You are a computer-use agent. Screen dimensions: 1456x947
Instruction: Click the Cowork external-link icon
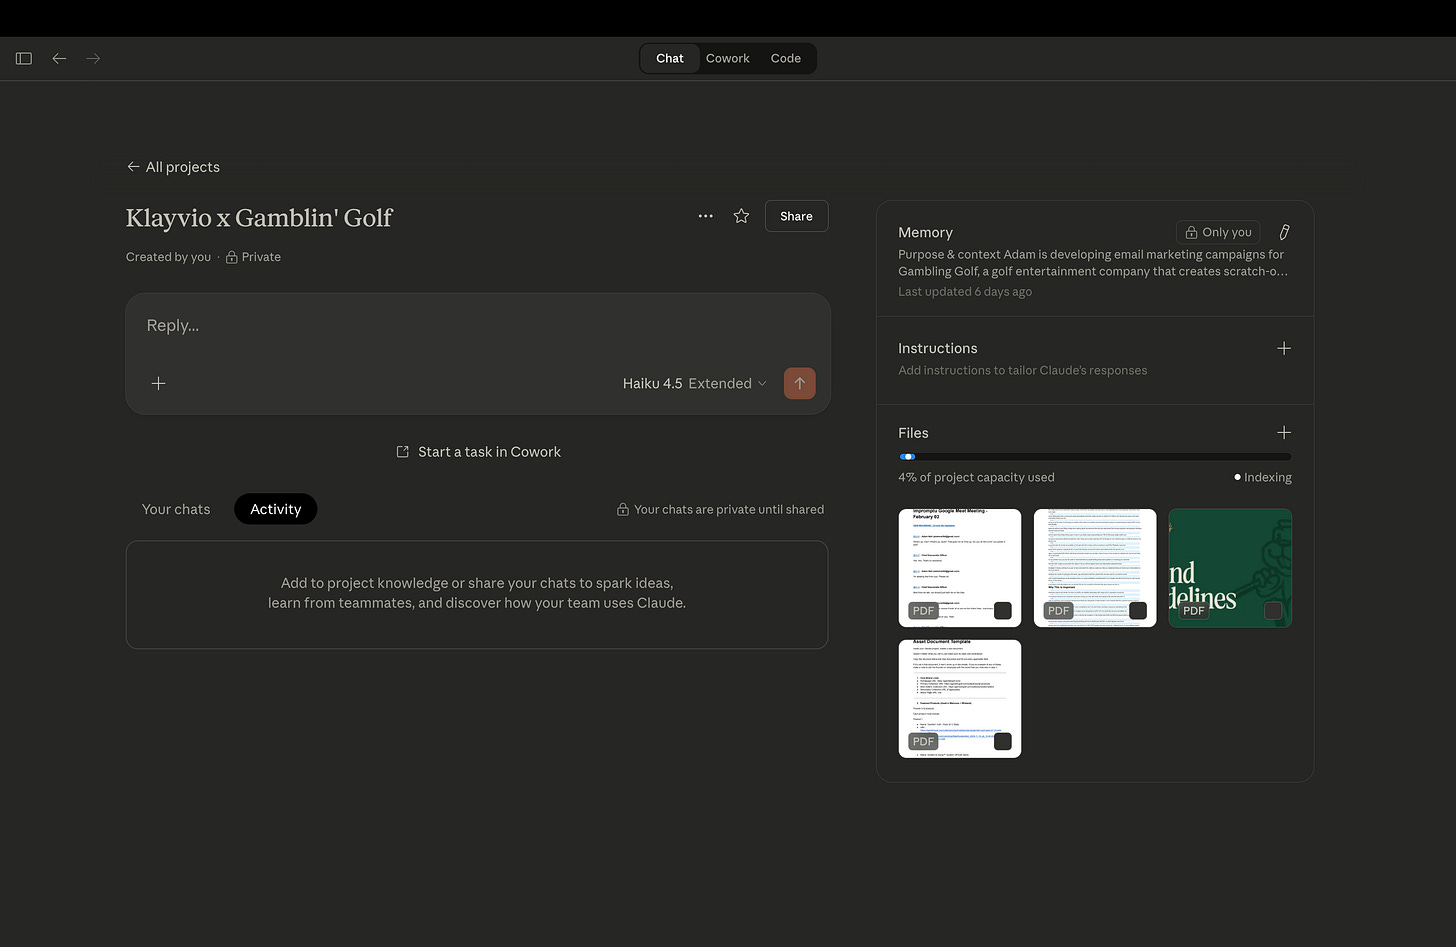point(403,452)
